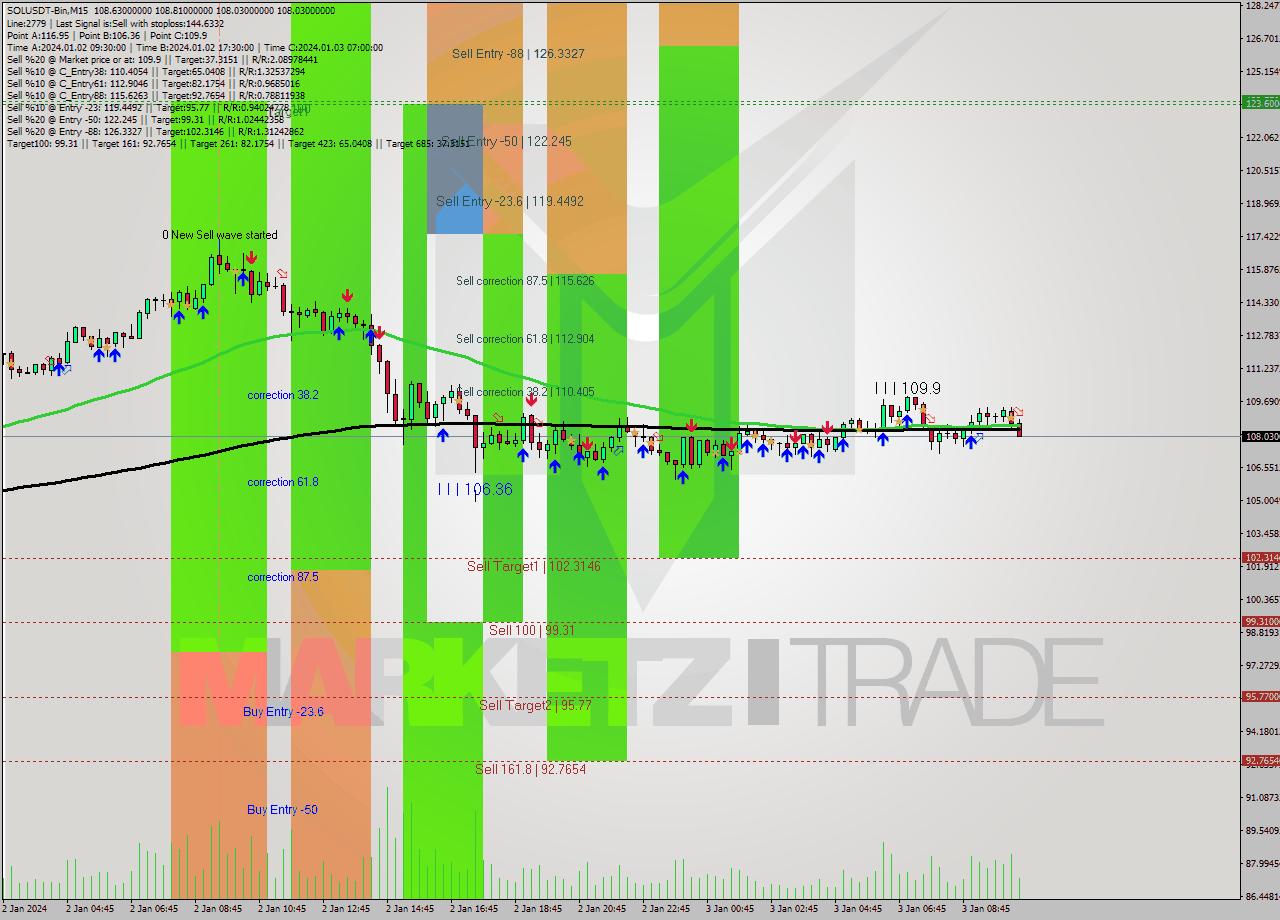Click the '2 Jan 04:45' time label
The width and height of the screenshot is (1280, 920).
[x=90, y=910]
